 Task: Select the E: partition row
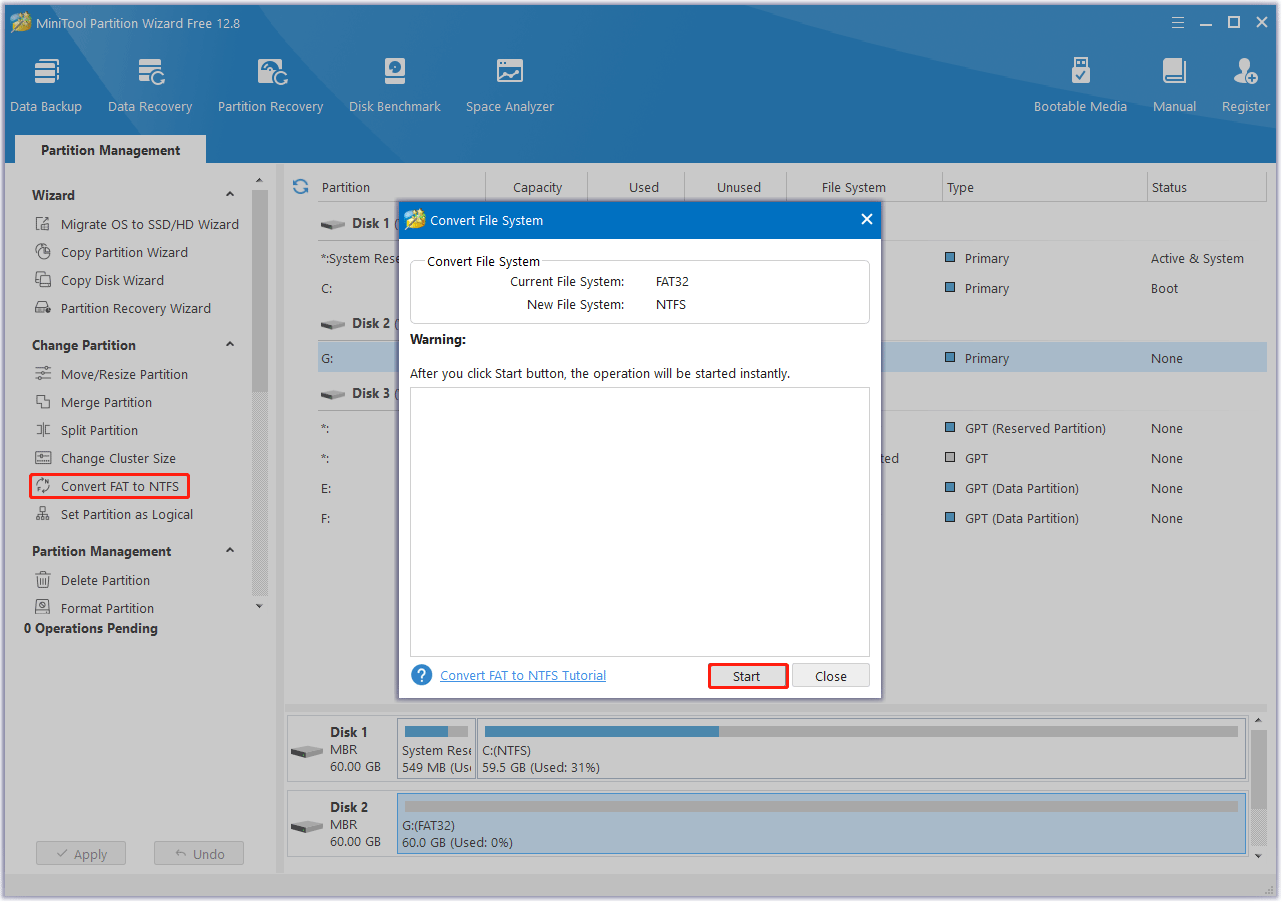click(x=792, y=488)
